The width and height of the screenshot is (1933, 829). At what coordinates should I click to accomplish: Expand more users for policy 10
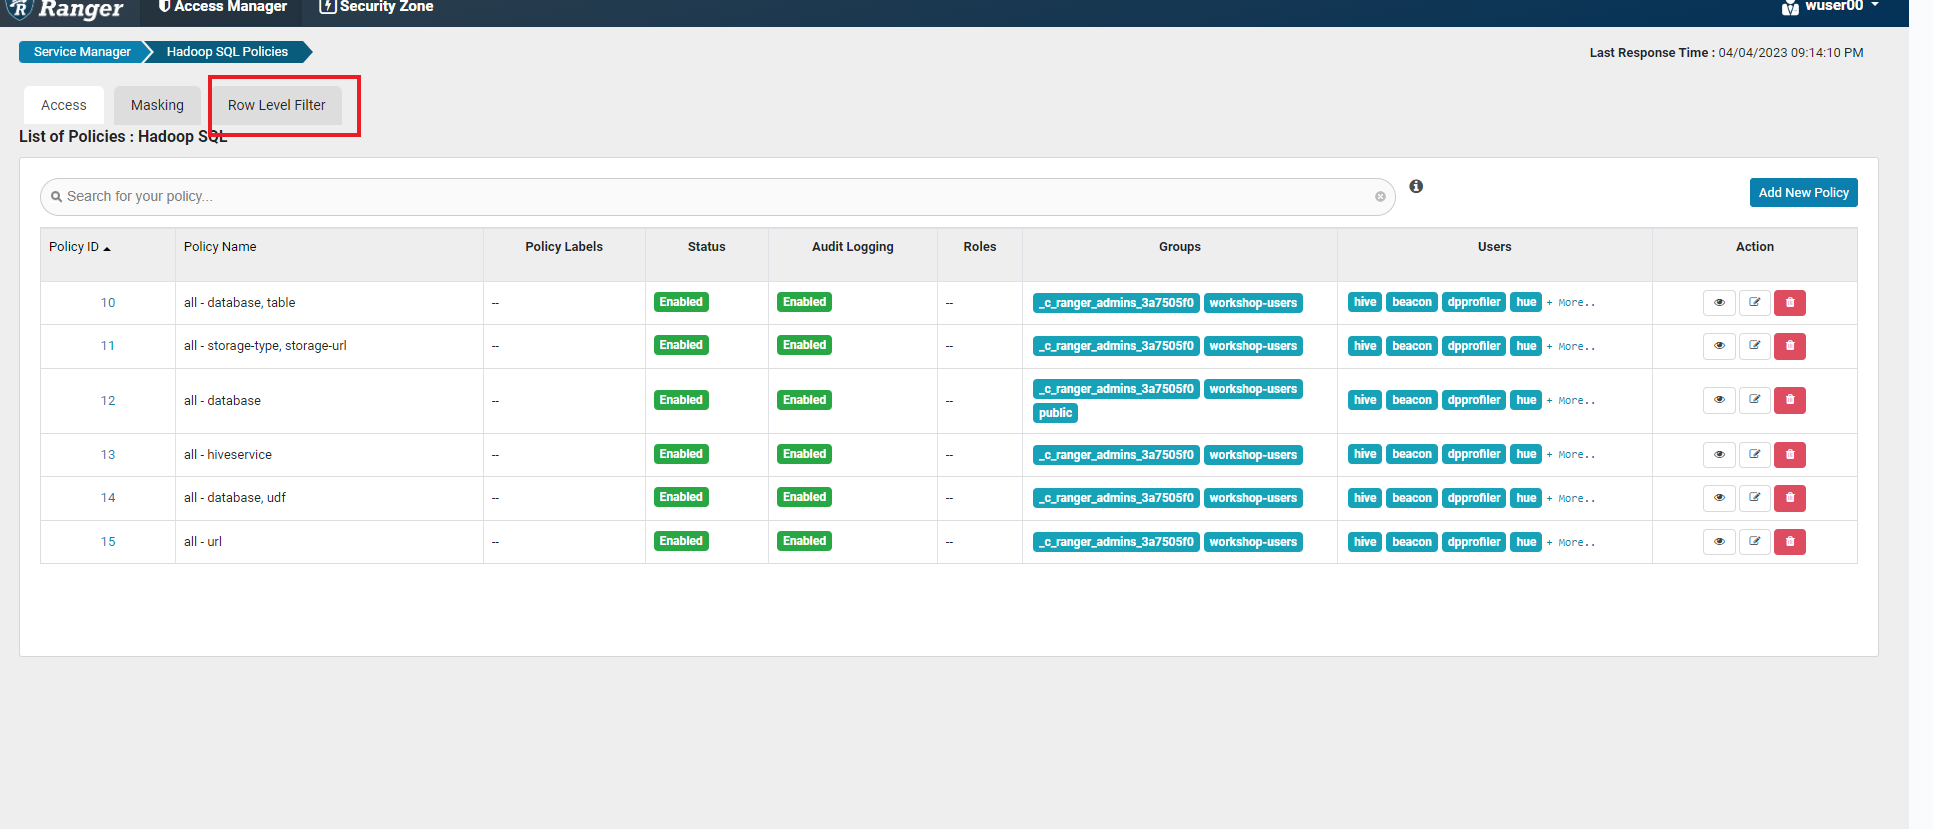click(1571, 303)
